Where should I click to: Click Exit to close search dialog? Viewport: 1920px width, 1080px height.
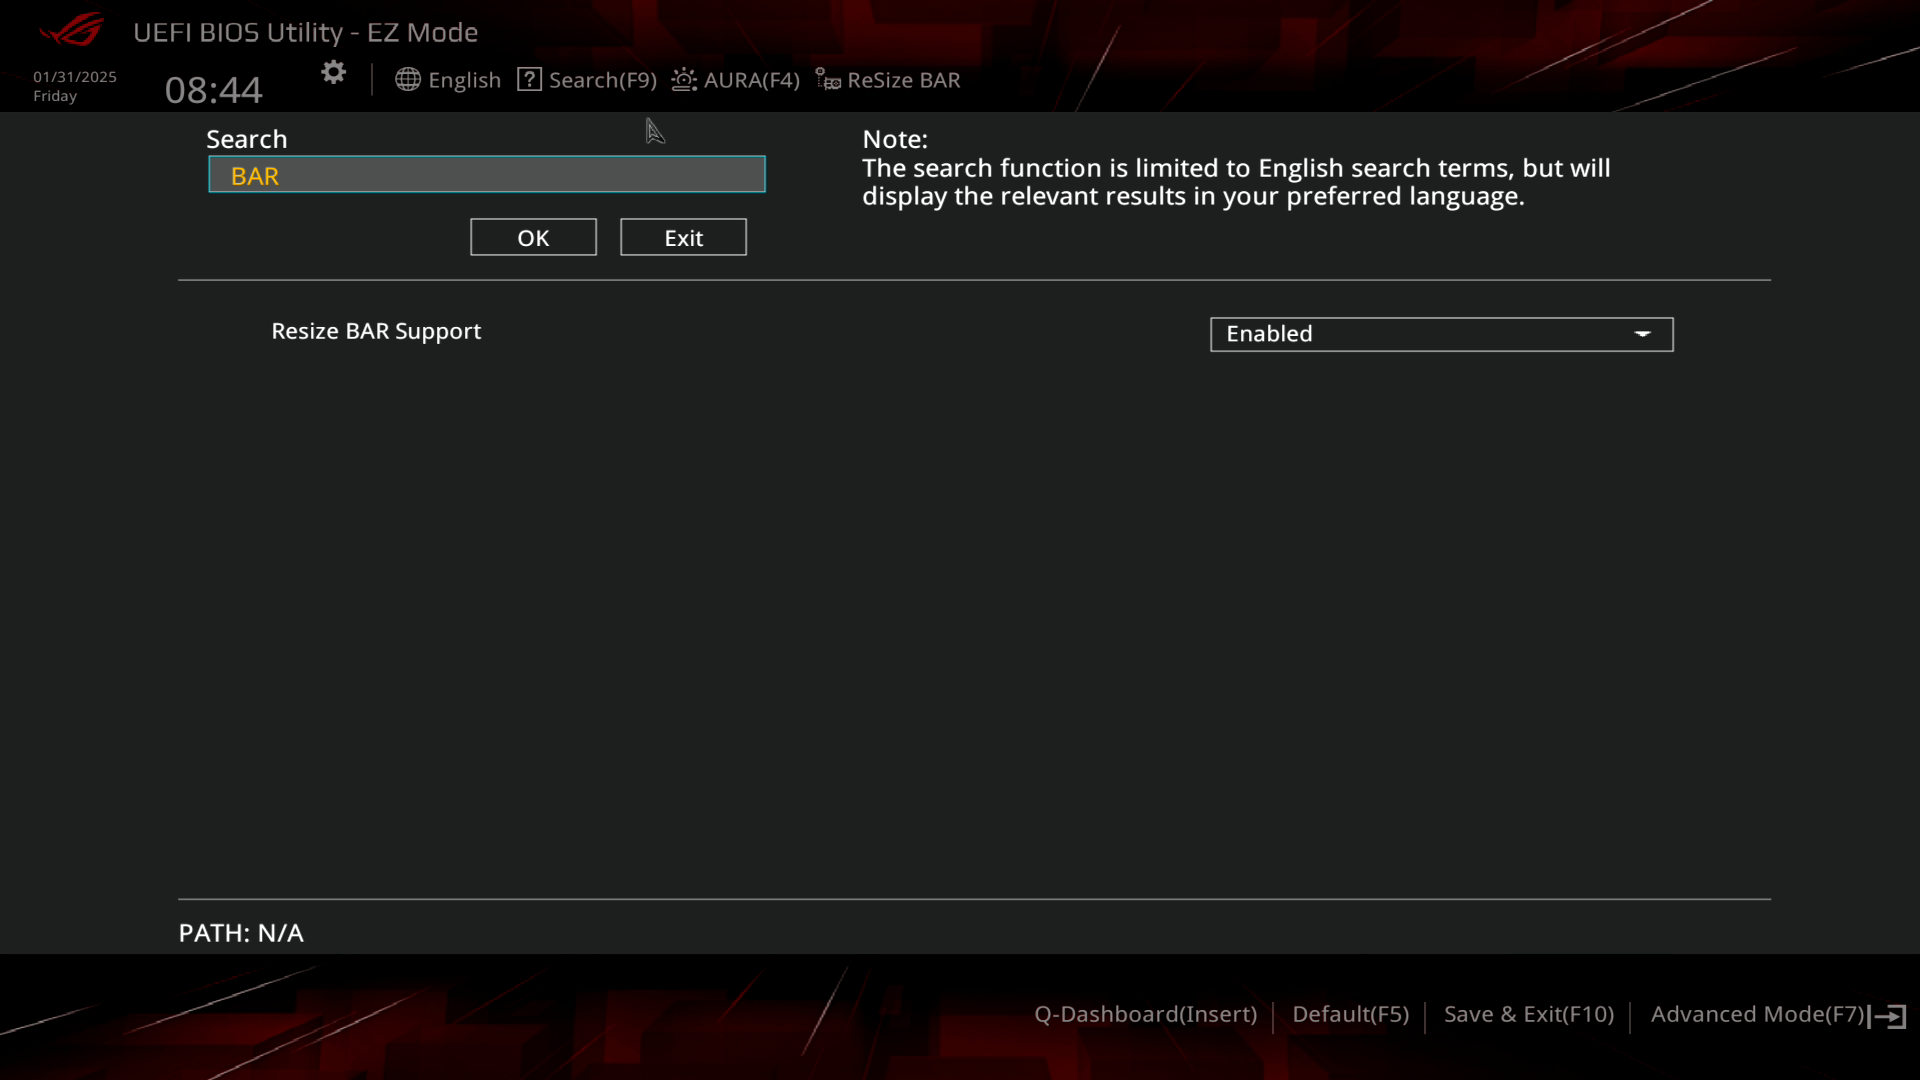coord(683,237)
